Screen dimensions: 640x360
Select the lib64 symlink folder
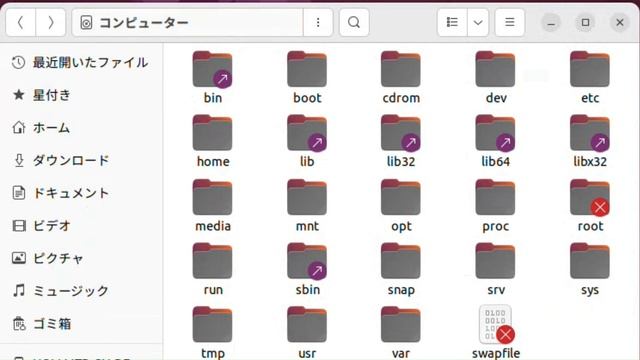[x=496, y=133]
